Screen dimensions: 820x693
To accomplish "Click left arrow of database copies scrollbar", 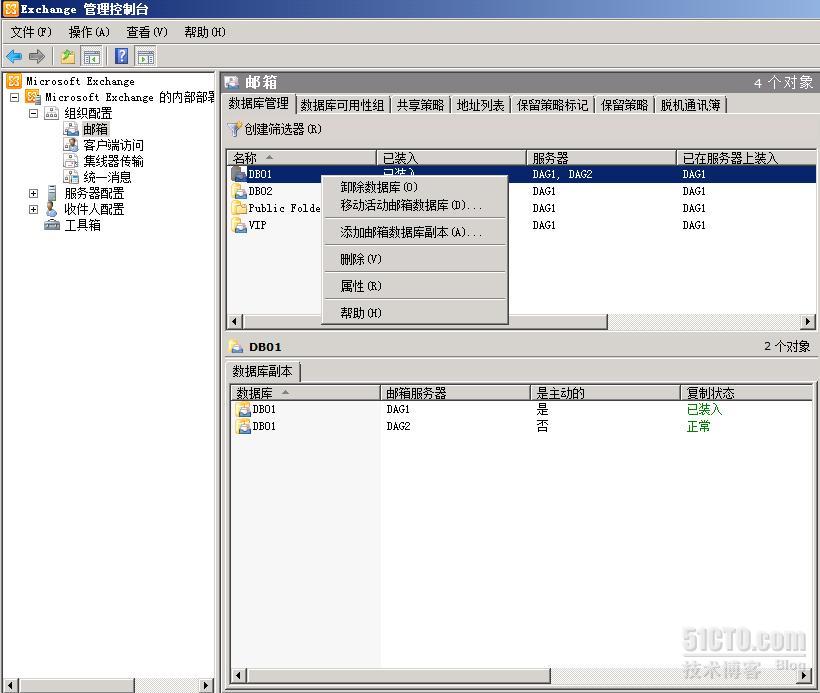I will pyautogui.click(x=237, y=675).
